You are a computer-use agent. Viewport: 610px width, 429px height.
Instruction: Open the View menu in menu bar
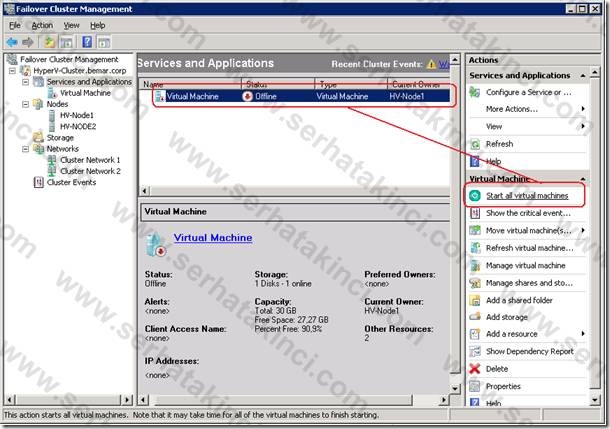click(x=72, y=25)
